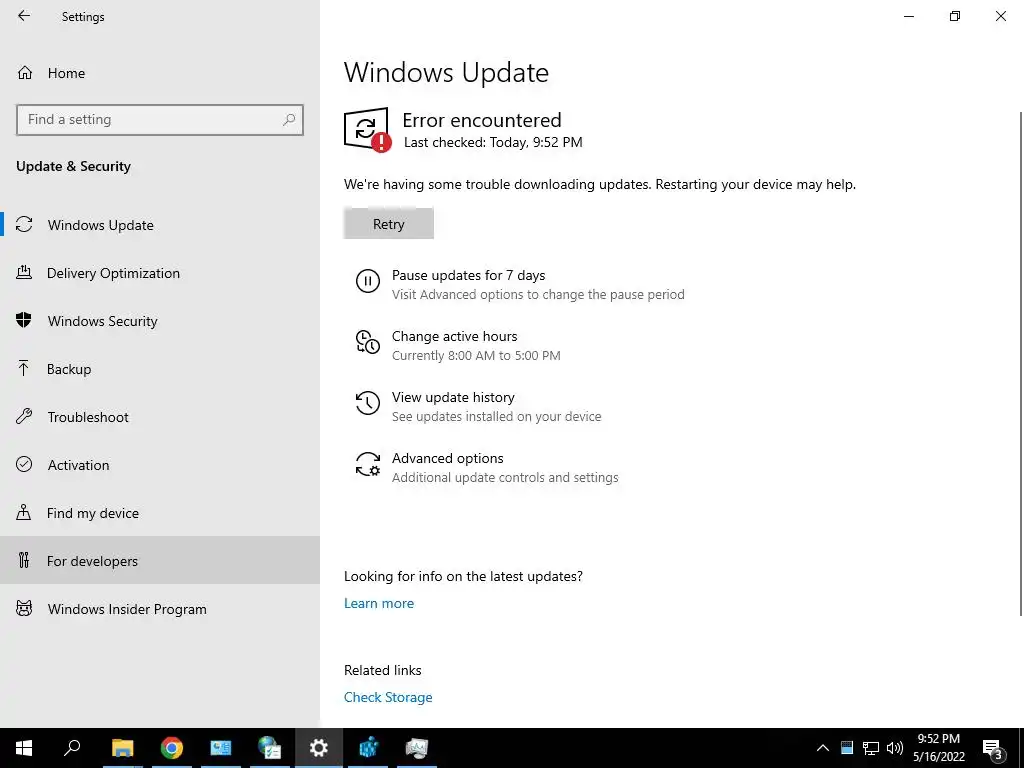
Task: Click the 'trouble downloading updates' message
Action: click(x=600, y=184)
